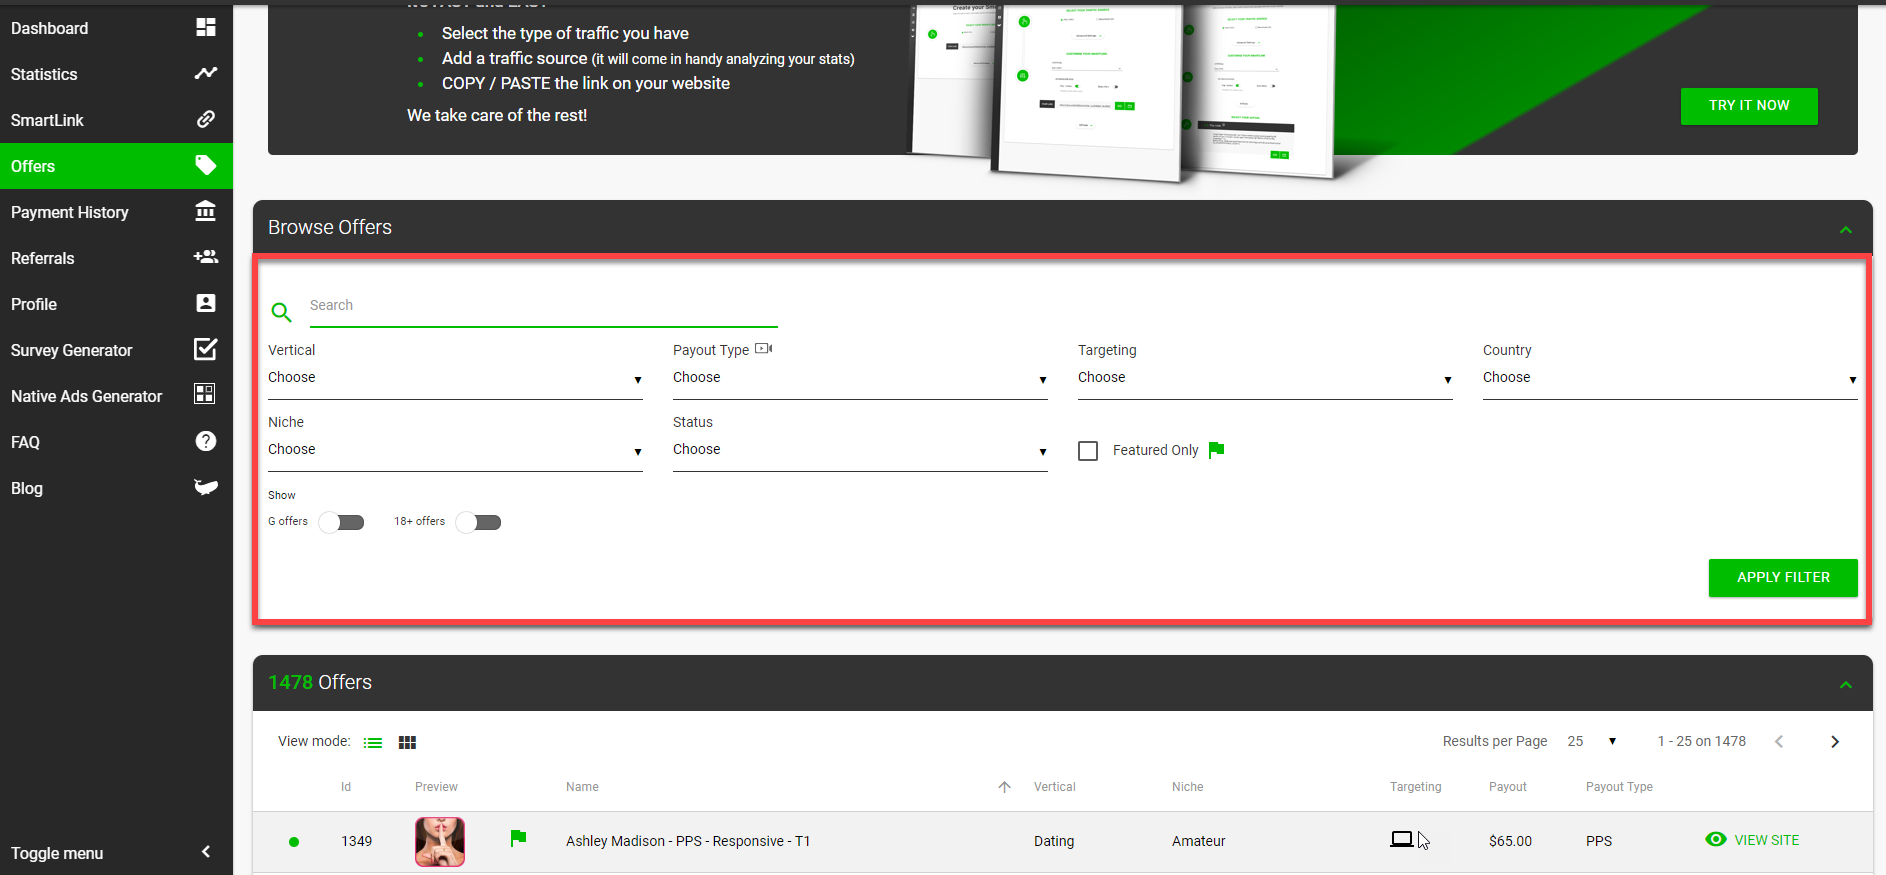Click the Referrals add-people icon
Image resolution: width=1886 pixels, height=875 pixels.
point(206,257)
